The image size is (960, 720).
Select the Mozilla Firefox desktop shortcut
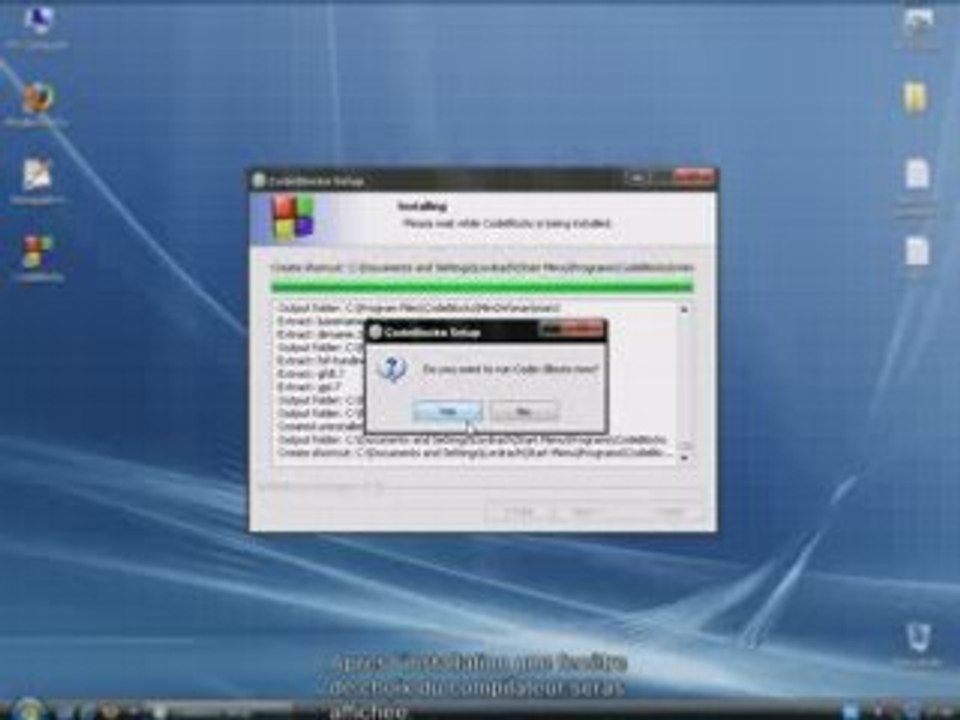pos(37,105)
